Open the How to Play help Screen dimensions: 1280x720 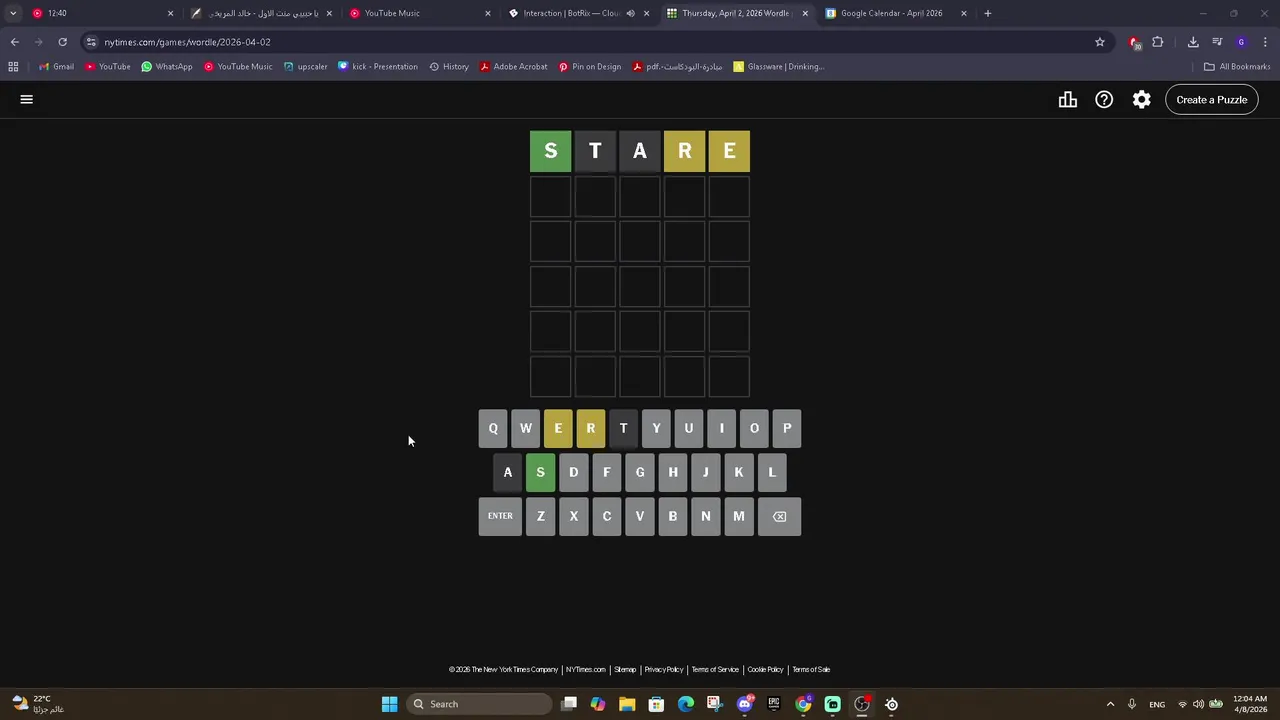[1104, 99]
